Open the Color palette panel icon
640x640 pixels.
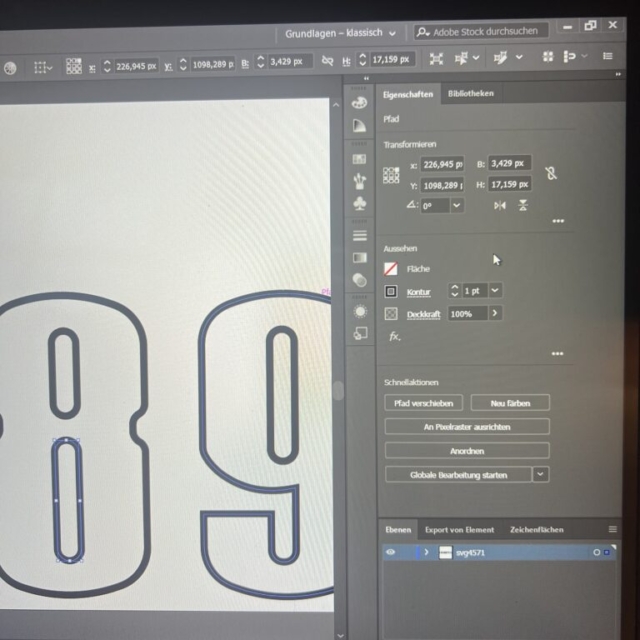[x=360, y=102]
